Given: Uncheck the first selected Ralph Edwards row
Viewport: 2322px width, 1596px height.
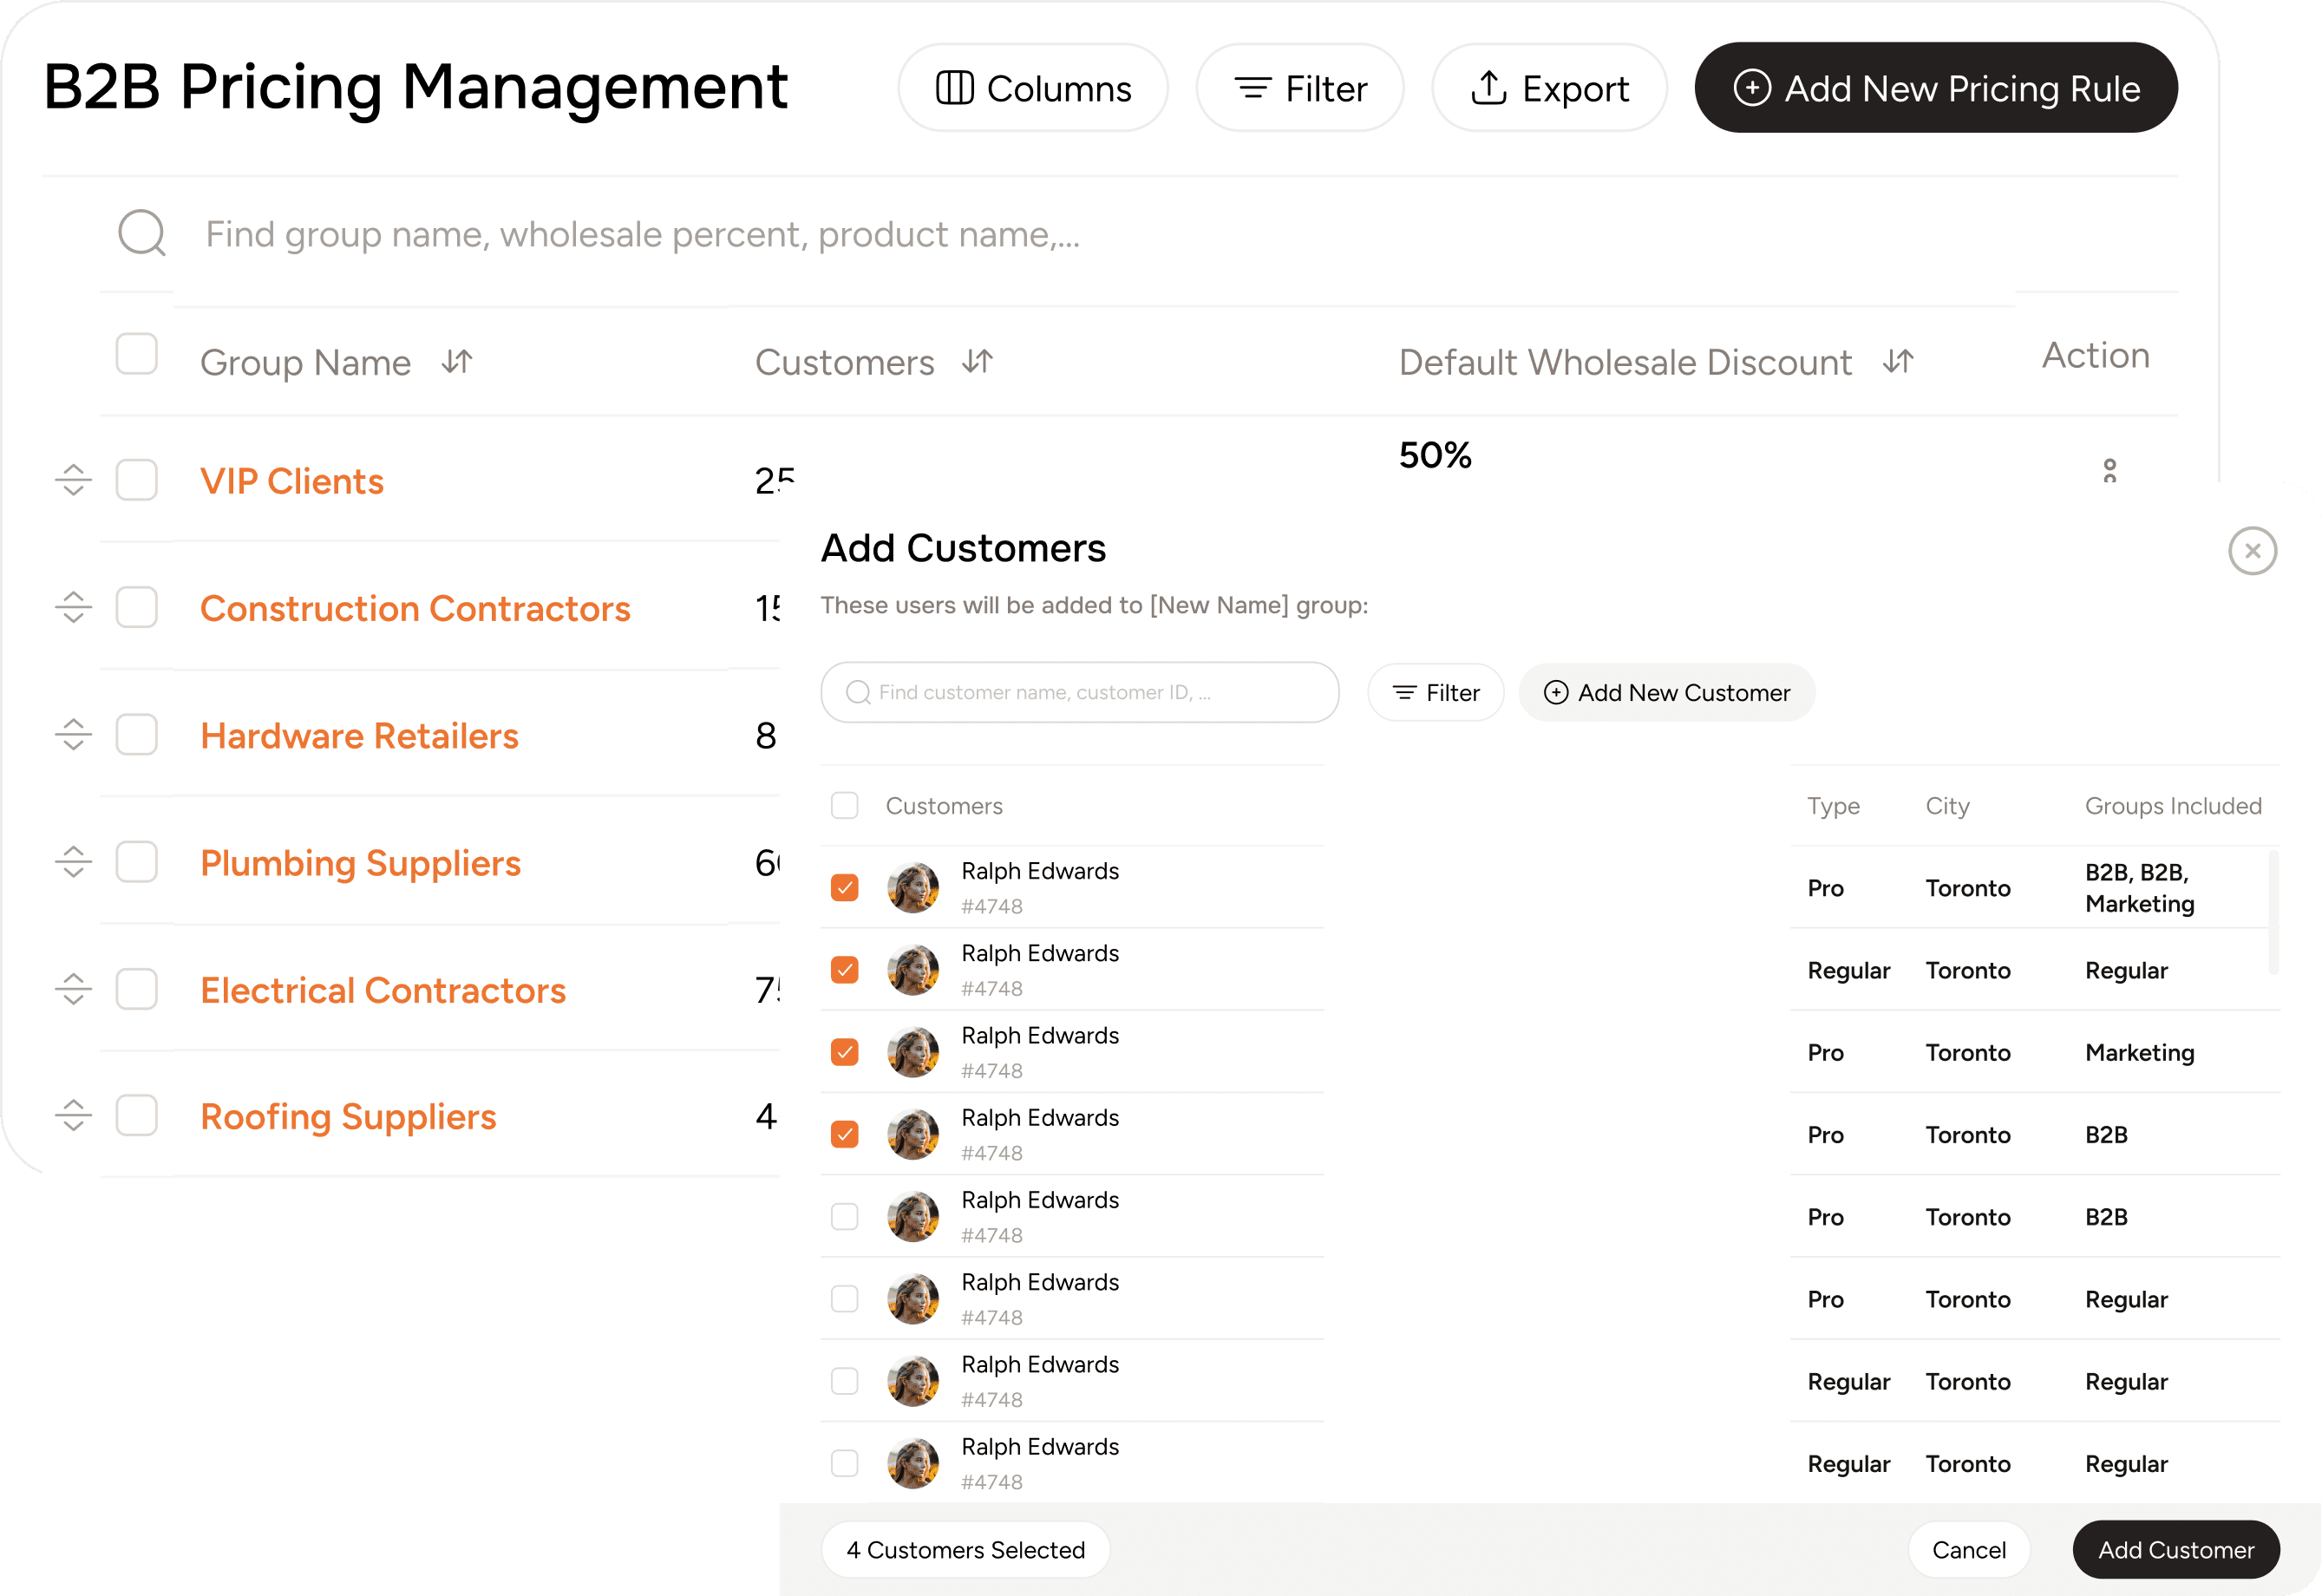Looking at the screenshot, I should point(844,886).
